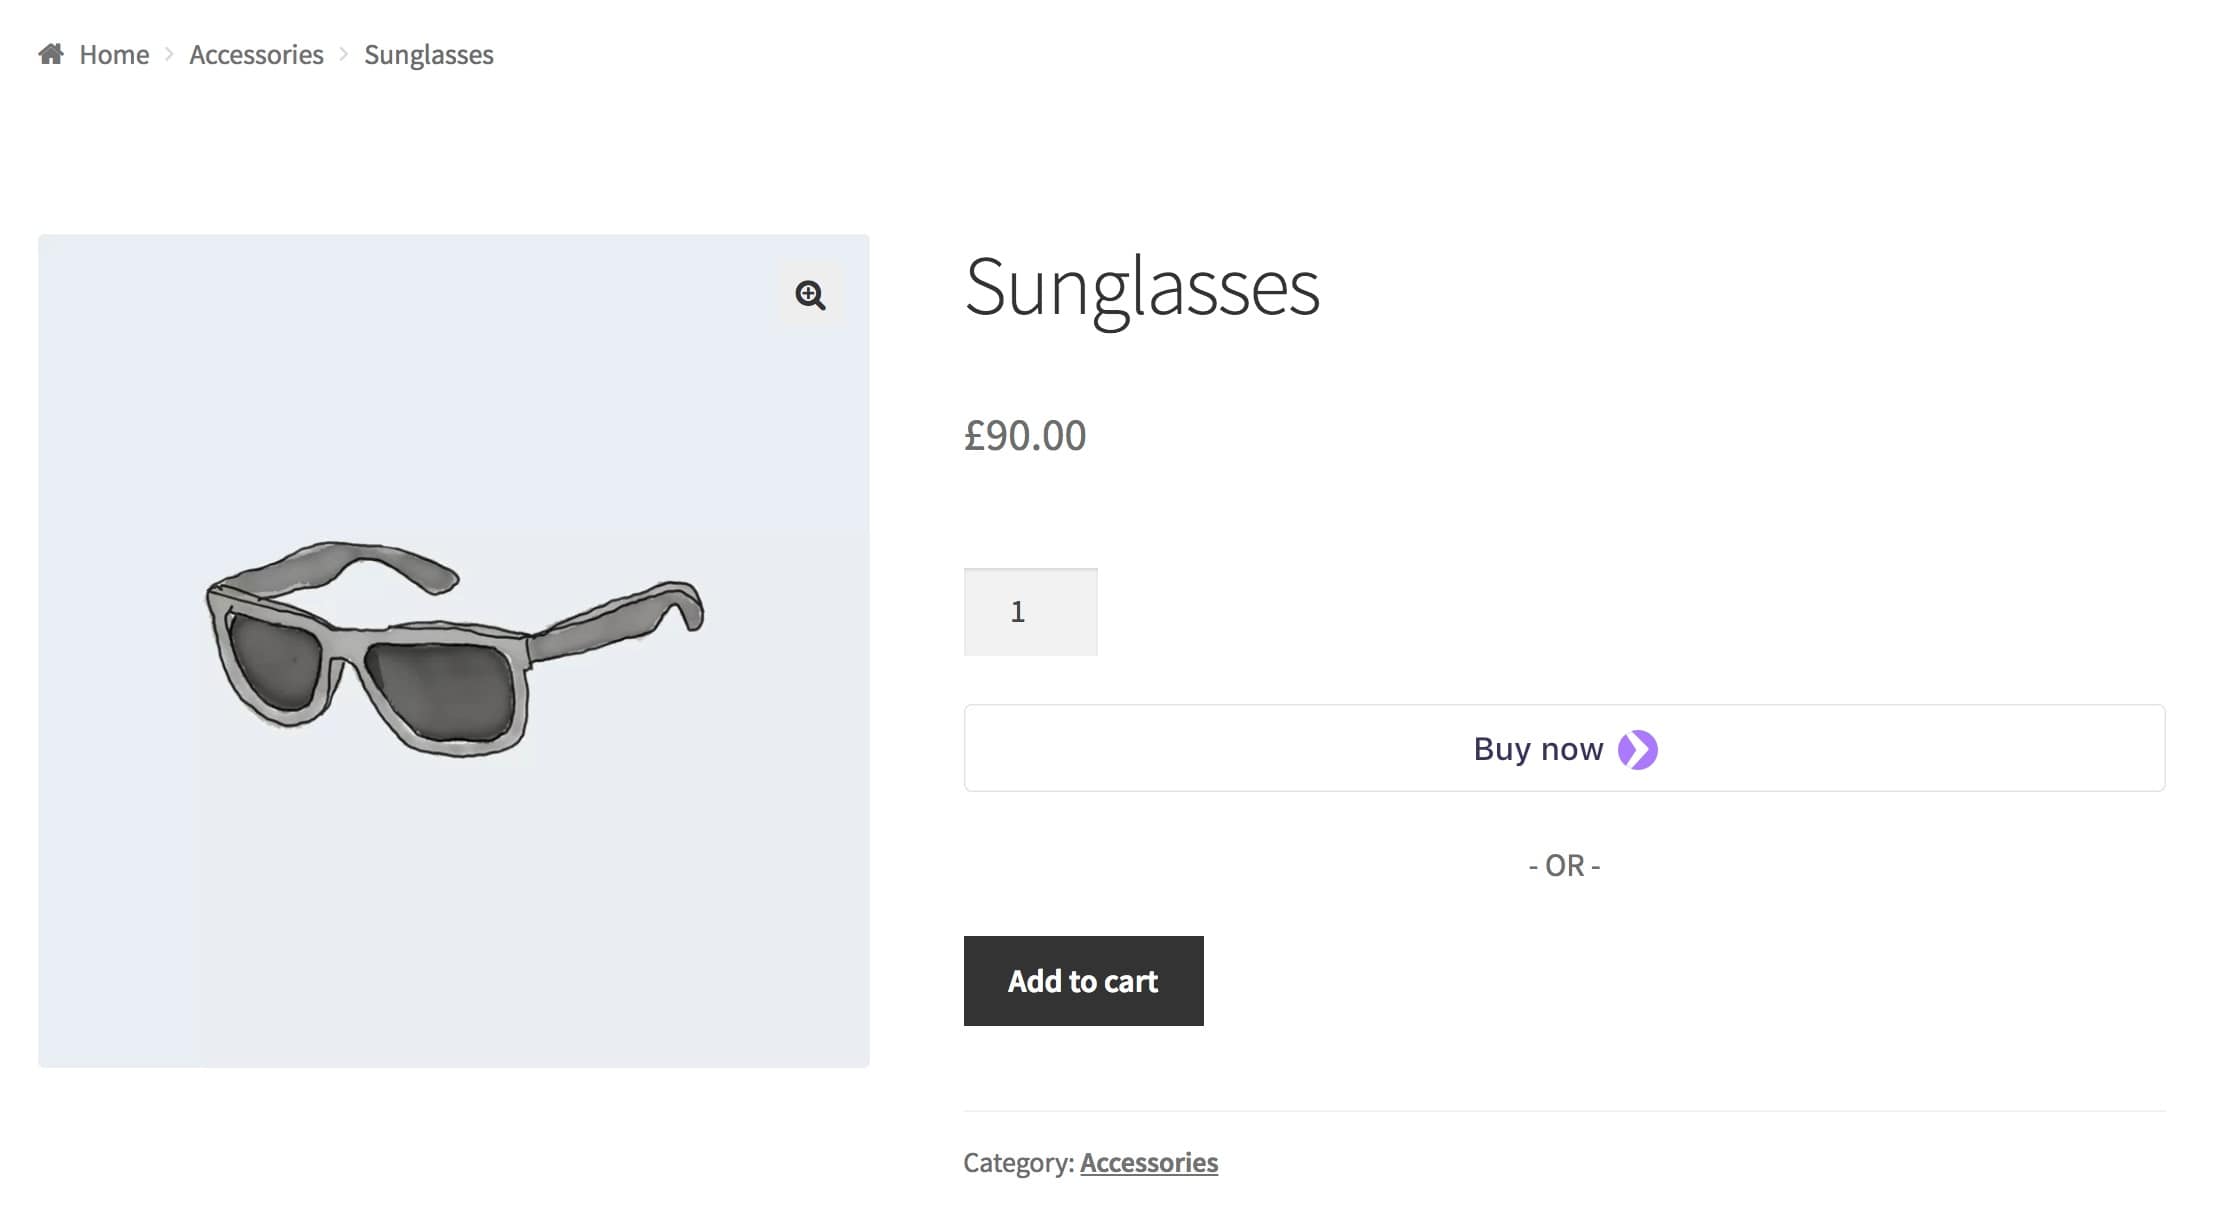
Task: Click the Sunglasses breadcrumb text
Action: 428,55
